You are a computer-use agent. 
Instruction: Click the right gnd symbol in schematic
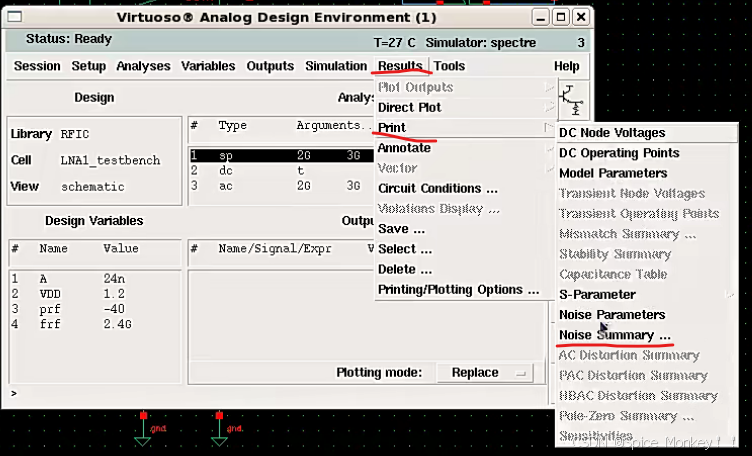tap(219, 429)
